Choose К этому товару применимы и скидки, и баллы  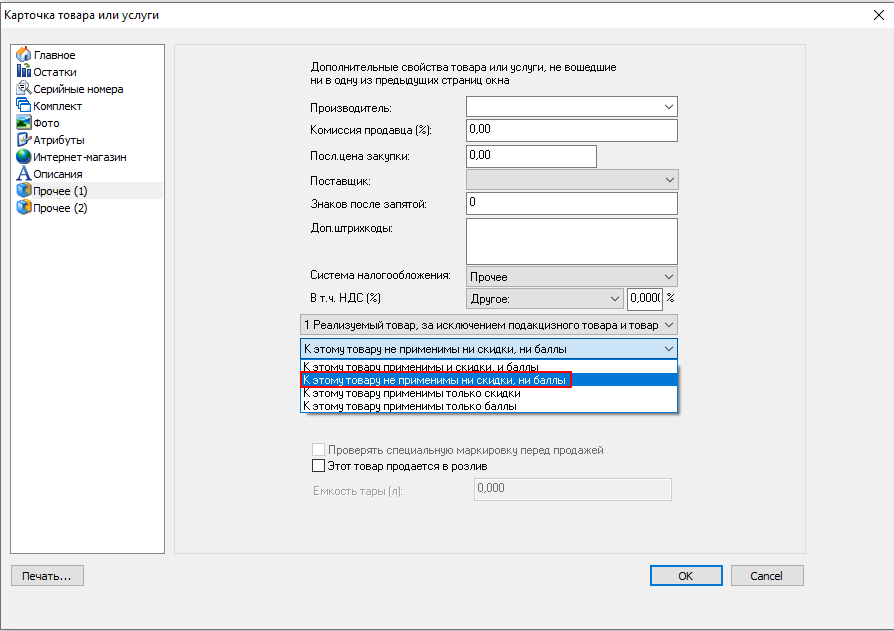tap(489, 367)
